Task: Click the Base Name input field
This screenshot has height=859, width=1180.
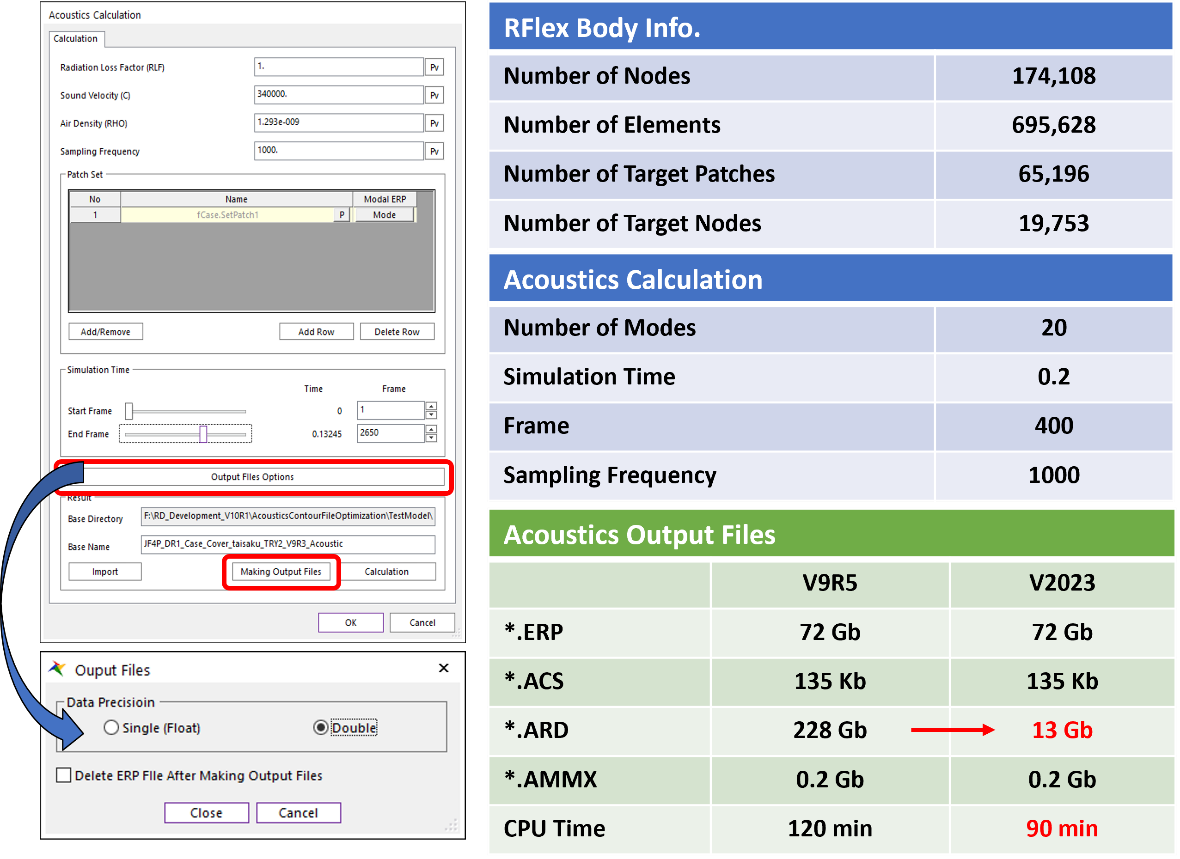Action: 288,545
